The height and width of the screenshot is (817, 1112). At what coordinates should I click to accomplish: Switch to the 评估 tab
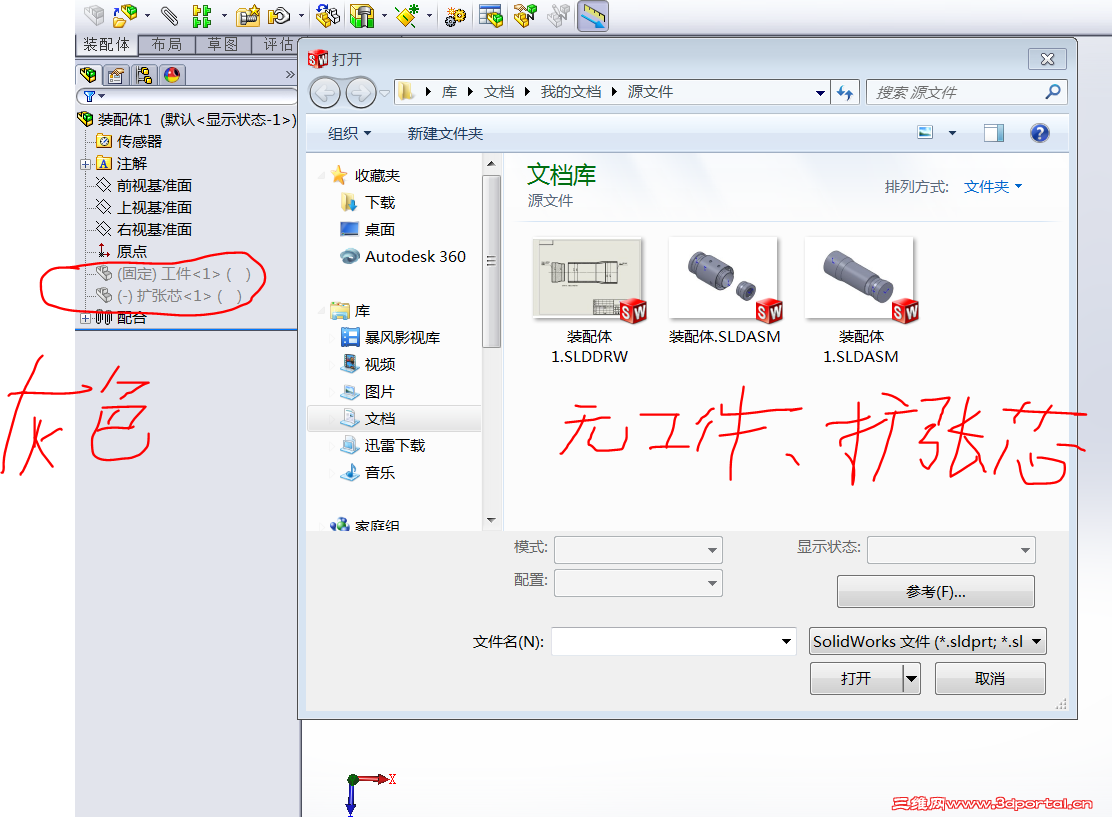(278, 44)
